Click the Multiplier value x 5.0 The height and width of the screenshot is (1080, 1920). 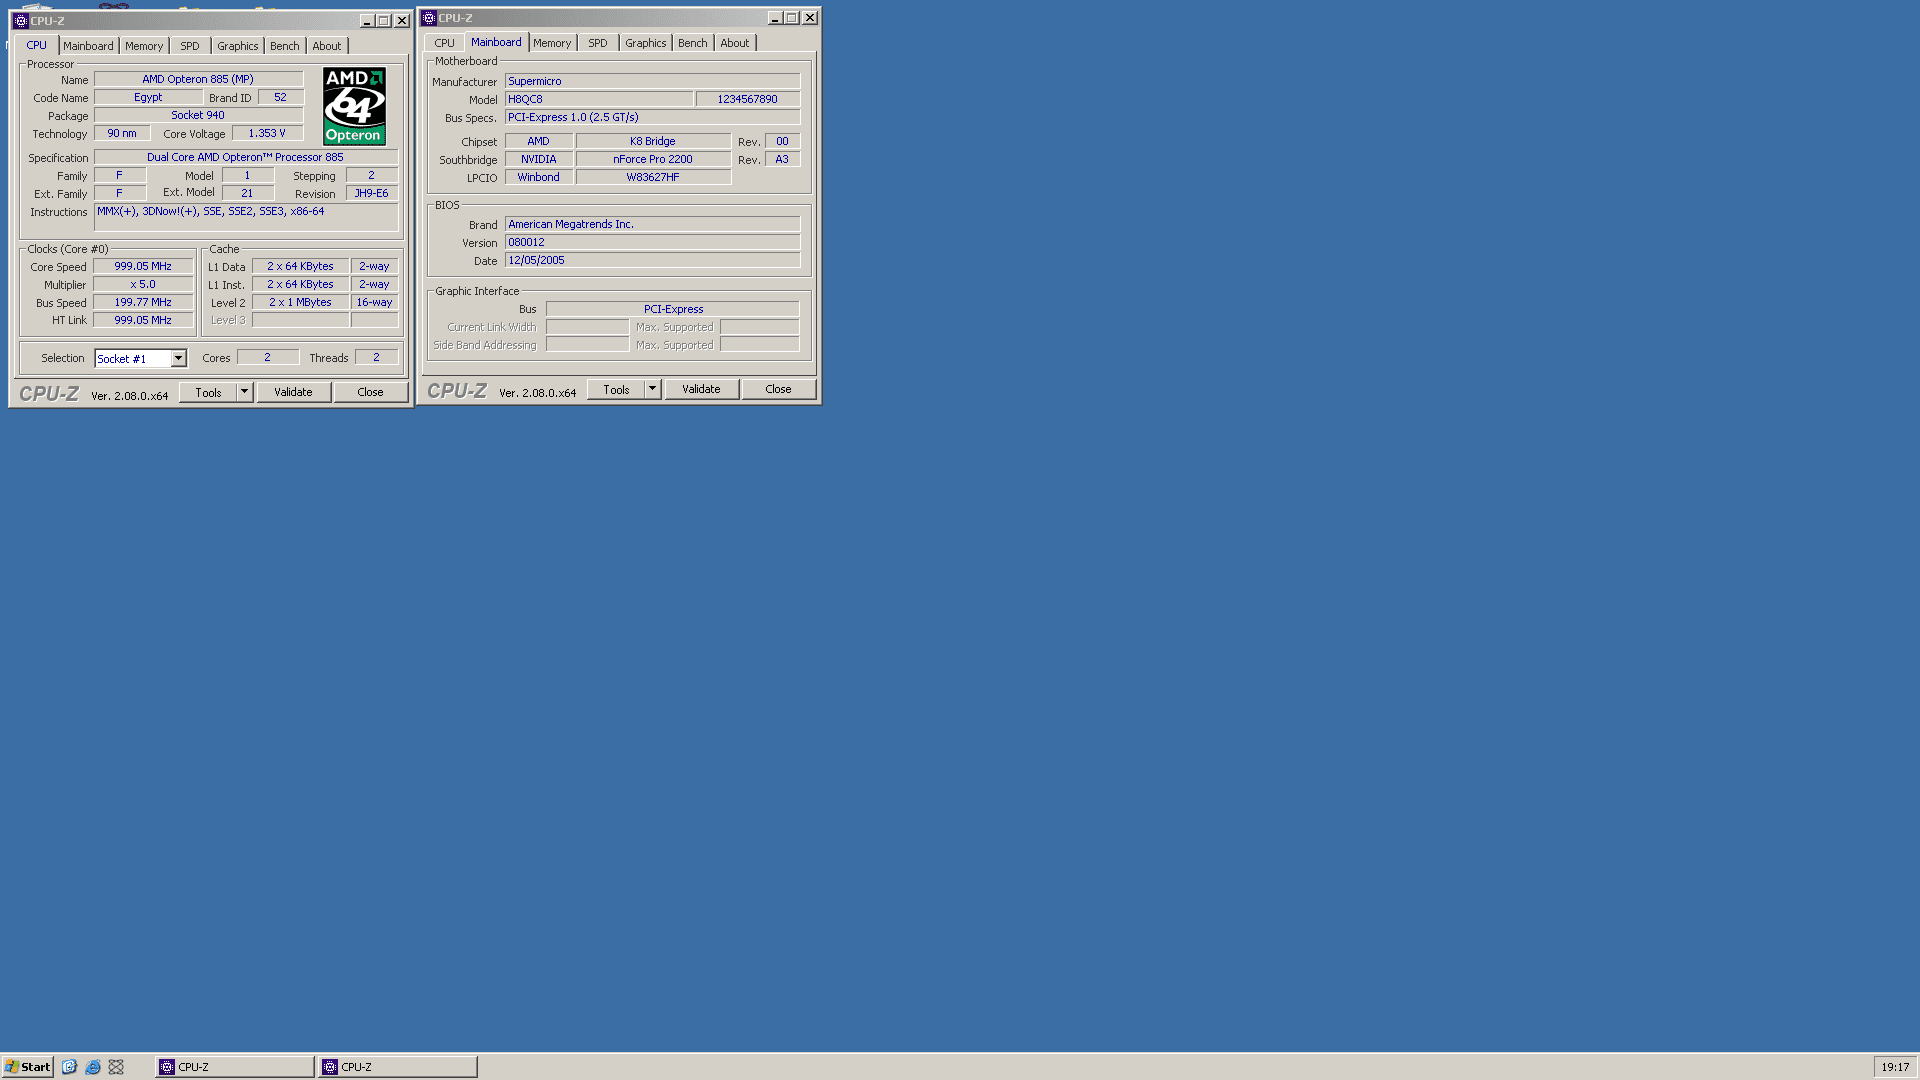point(143,284)
